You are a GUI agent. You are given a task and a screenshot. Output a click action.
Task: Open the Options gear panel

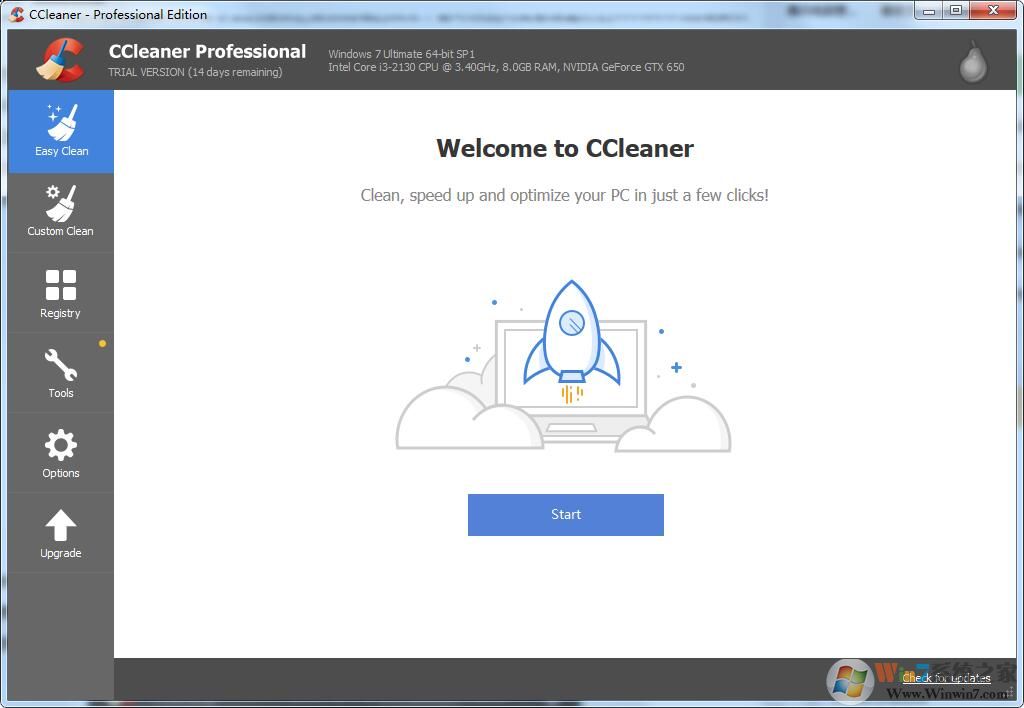click(x=60, y=451)
